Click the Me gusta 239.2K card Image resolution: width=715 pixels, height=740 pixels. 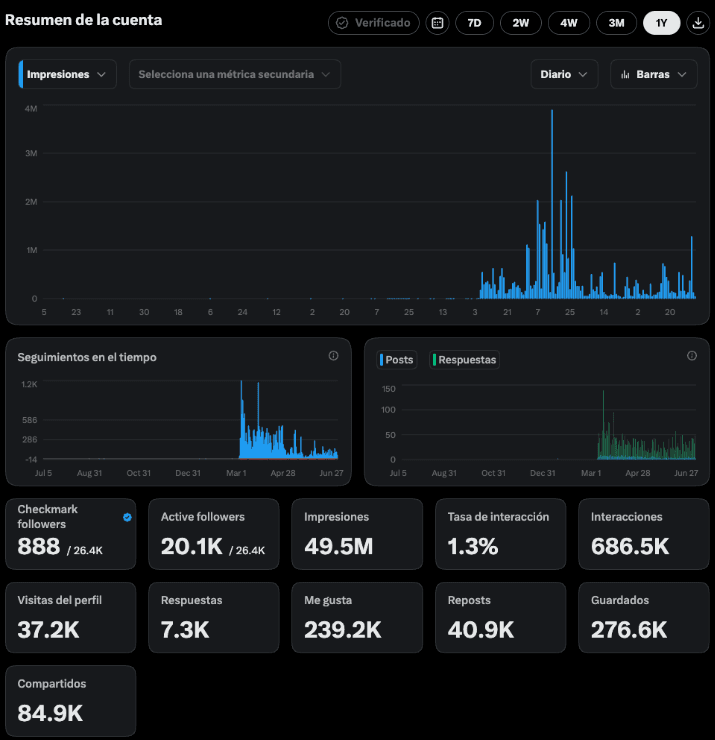[x=357, y=617]
